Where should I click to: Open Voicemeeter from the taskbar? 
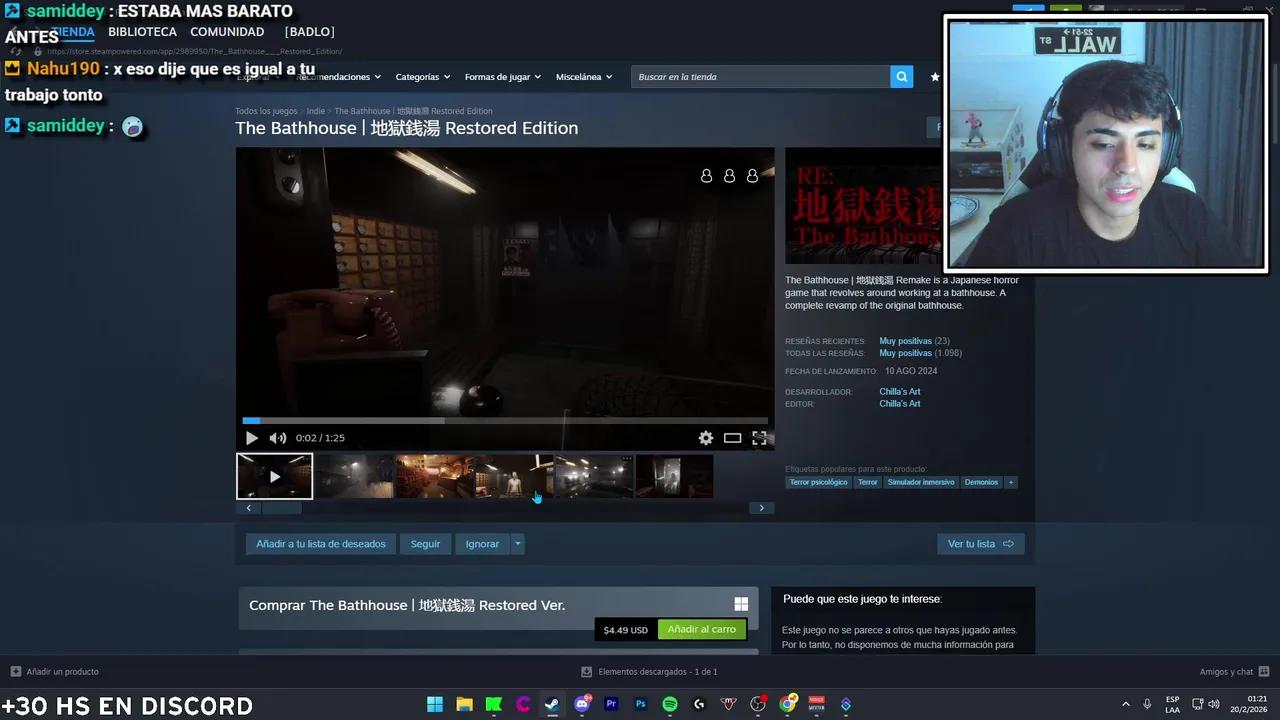tap(817, 704)
